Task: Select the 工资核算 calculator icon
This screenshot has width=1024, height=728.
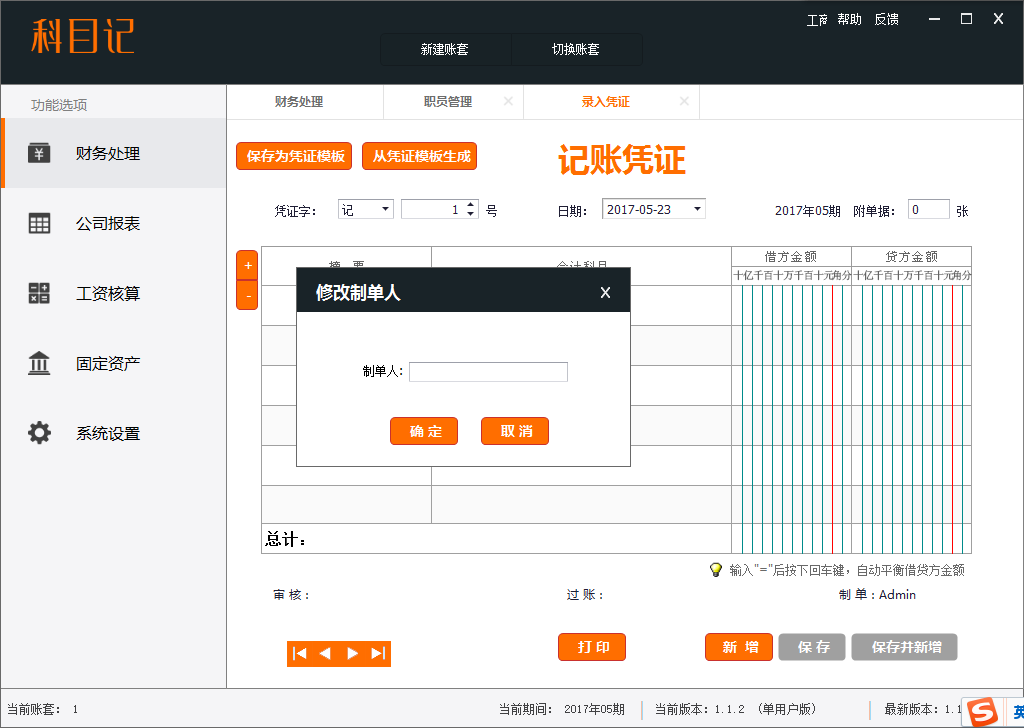Action: pyautogui.click(x=39, y=294)
